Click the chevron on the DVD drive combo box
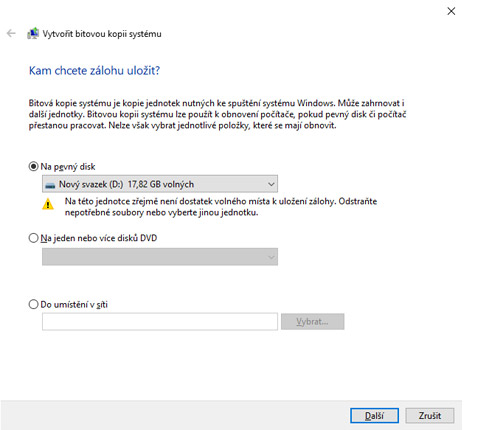 (x=271, y=257)
